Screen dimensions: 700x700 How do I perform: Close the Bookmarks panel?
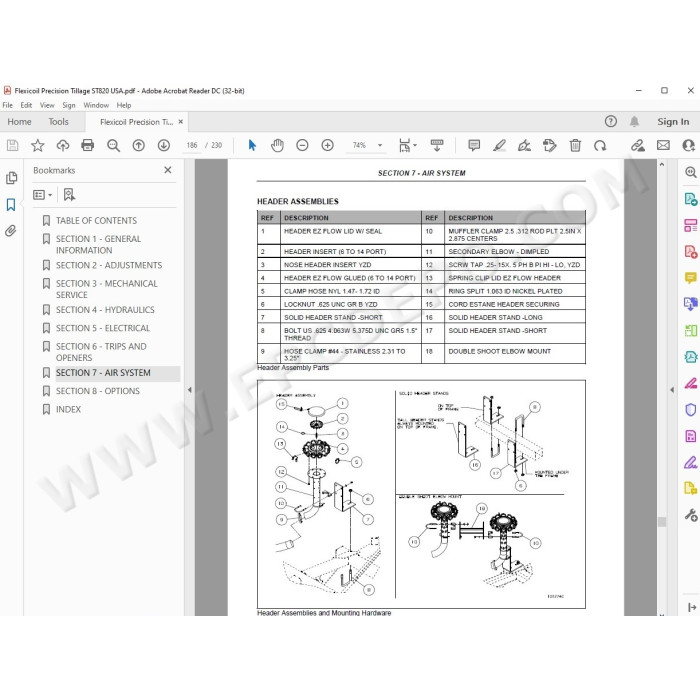(168, 170)
